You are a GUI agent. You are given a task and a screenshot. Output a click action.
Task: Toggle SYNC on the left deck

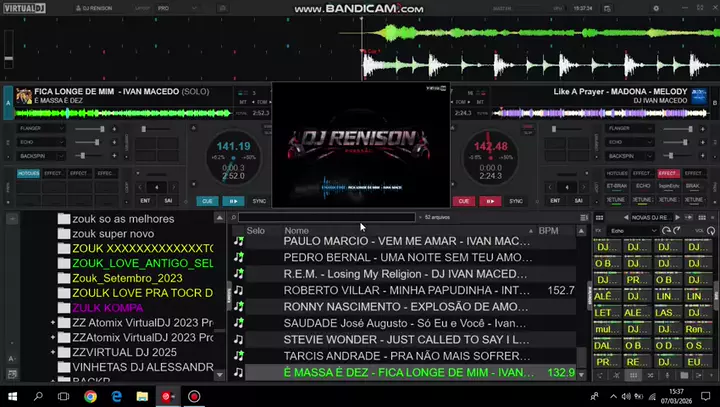click(x=259, y=201)
